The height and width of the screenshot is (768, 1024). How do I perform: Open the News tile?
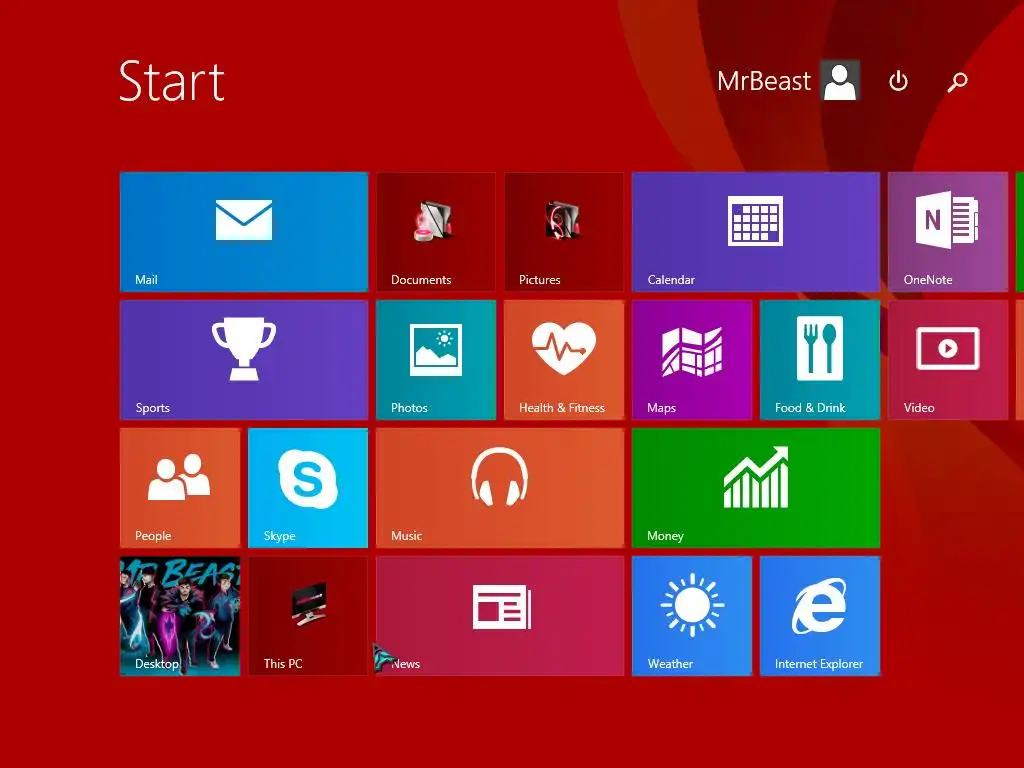(500, 616)
